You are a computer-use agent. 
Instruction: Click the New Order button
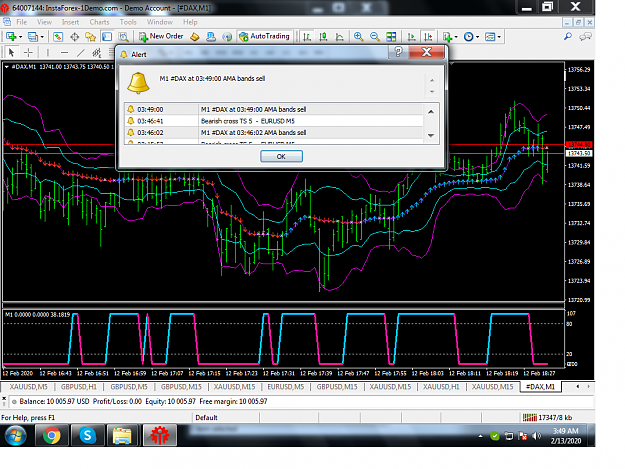point(161,36)
